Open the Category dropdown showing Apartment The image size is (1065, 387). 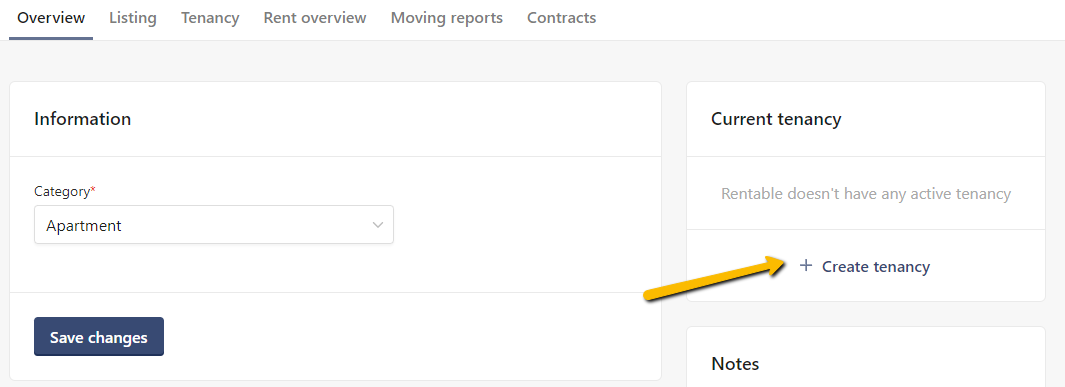(x=214, y=225)
